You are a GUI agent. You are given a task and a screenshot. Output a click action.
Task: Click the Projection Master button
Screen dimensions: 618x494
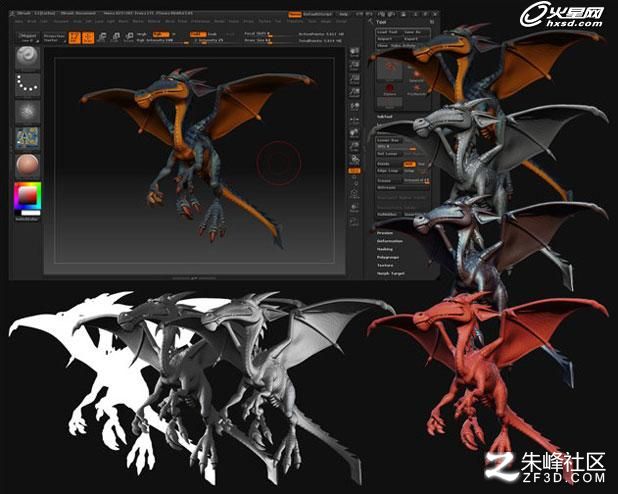(x=54, y=37)
